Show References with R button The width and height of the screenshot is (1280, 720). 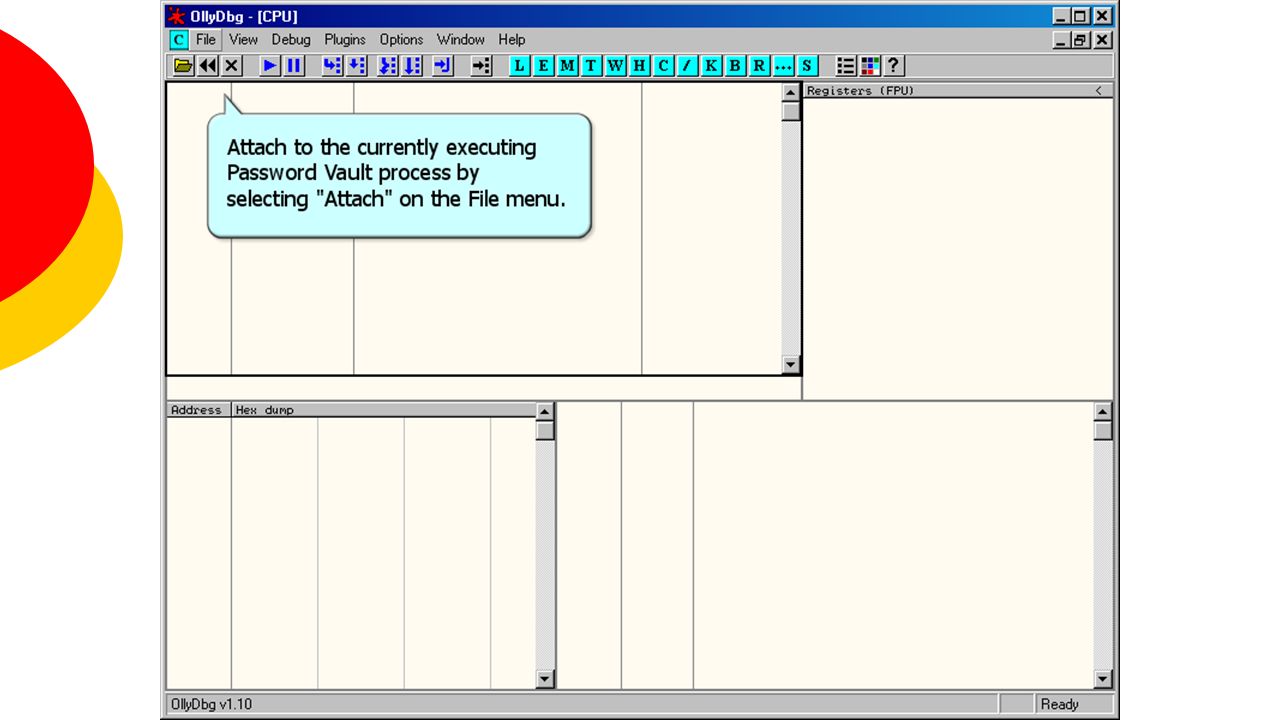(x=759, y=66)
